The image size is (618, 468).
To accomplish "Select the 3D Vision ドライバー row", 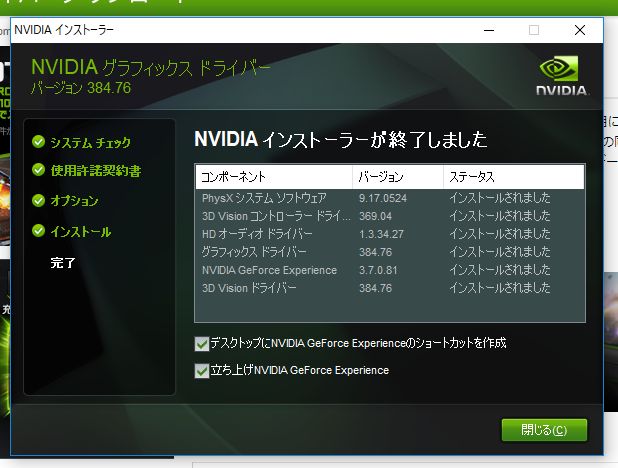I will click(390, 288).
